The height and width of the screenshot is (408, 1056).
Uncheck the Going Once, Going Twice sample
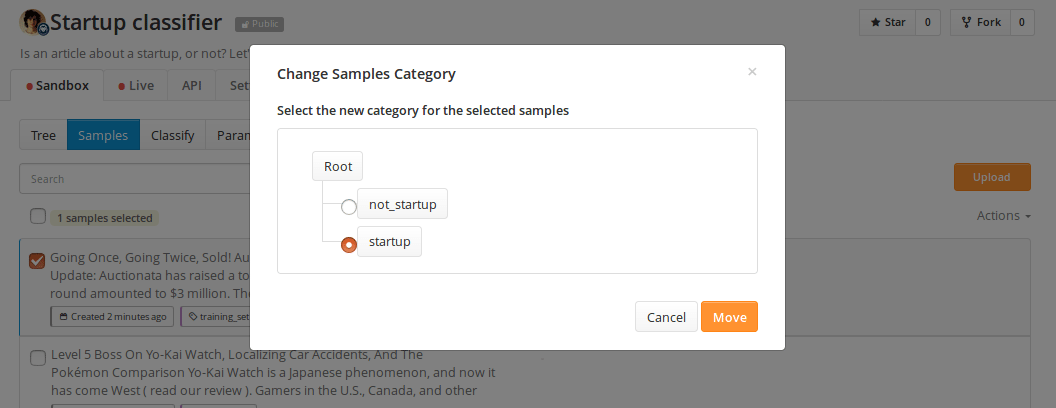(x=37, y=260)
